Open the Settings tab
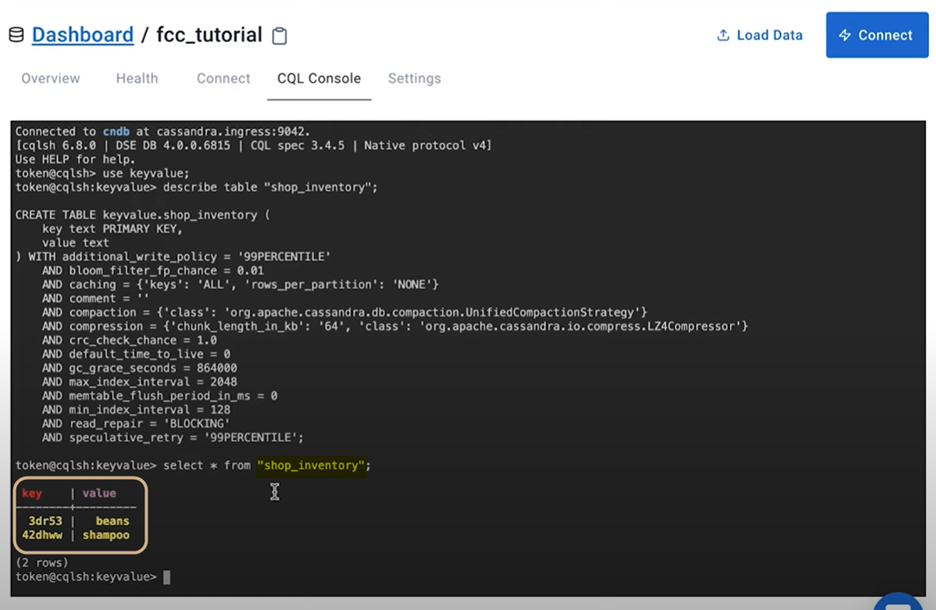The image size is (936, 610). tap(414, 78)
